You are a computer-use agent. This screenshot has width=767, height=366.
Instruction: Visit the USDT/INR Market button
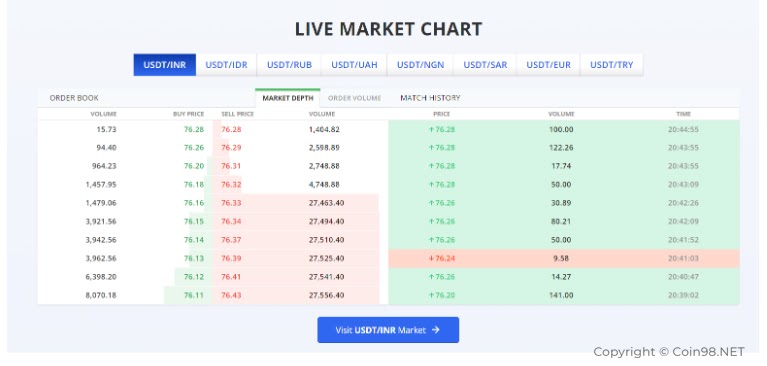tap(388, 330)
